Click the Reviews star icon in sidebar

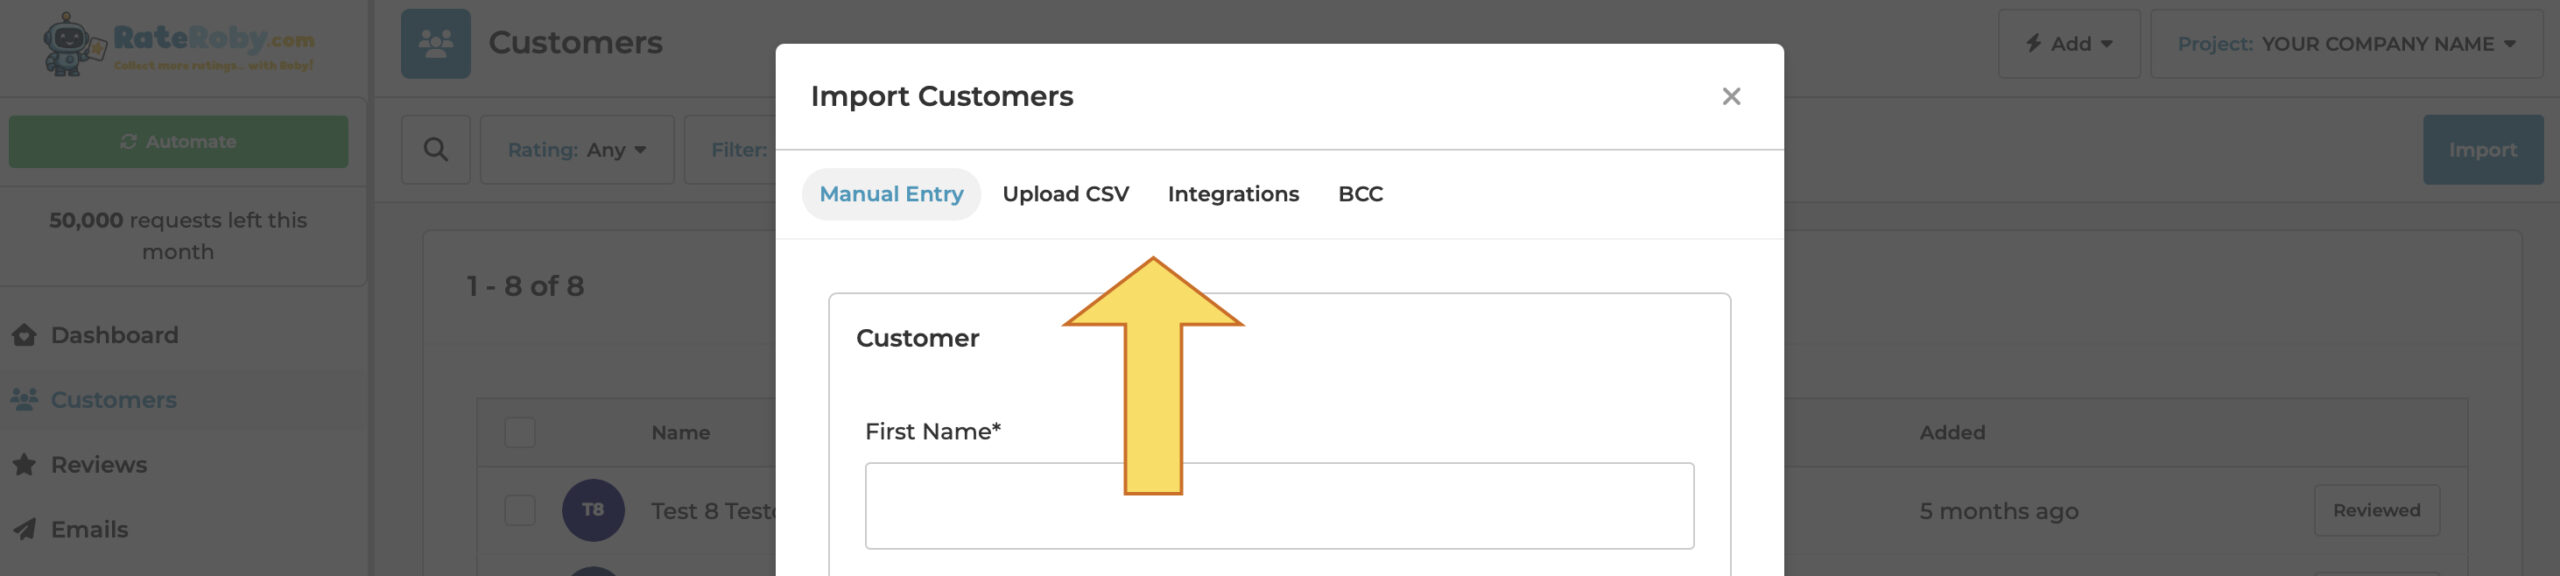click(x=25, y=465)
